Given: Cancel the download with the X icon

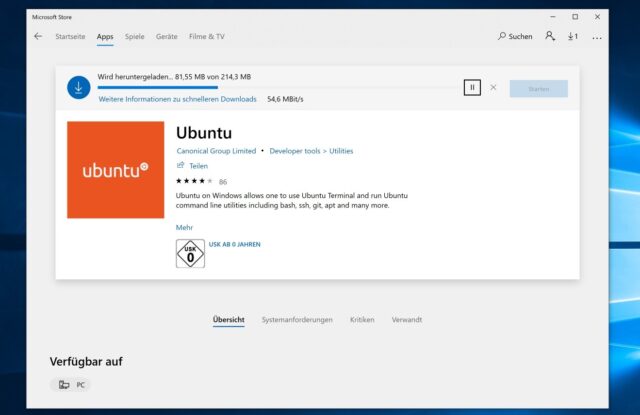Looking at the screenshot, I should coord(493,88).
